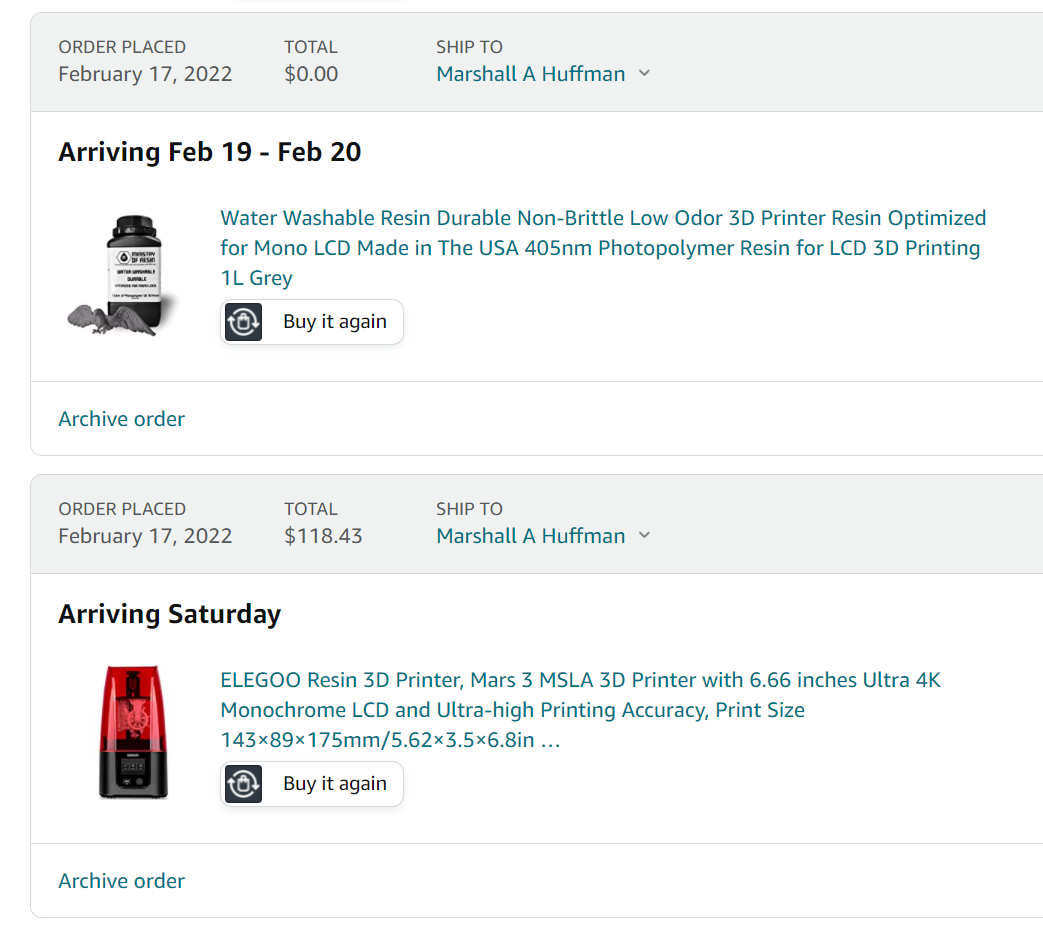The width and height of the screenshot is (1043, 928).
Task: View the red ELEGOO printer thumbnail
Action: (x=133, y=732)
